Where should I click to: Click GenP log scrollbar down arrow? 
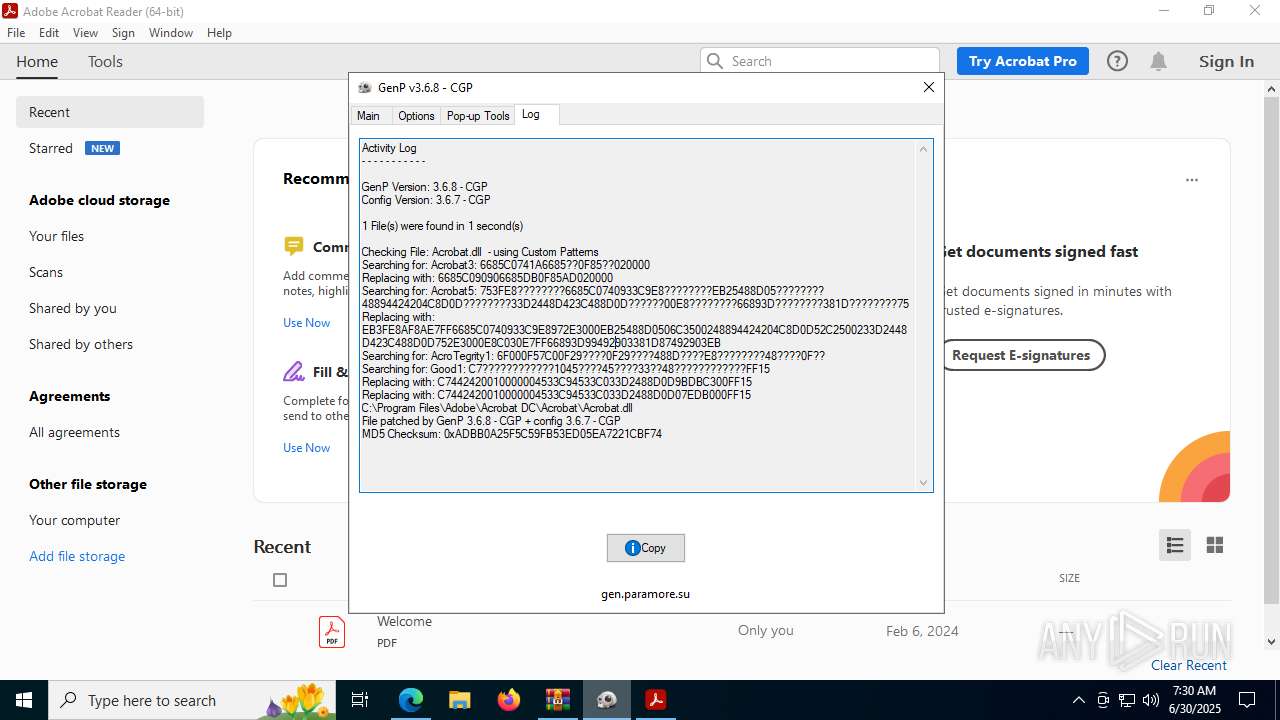923,483
